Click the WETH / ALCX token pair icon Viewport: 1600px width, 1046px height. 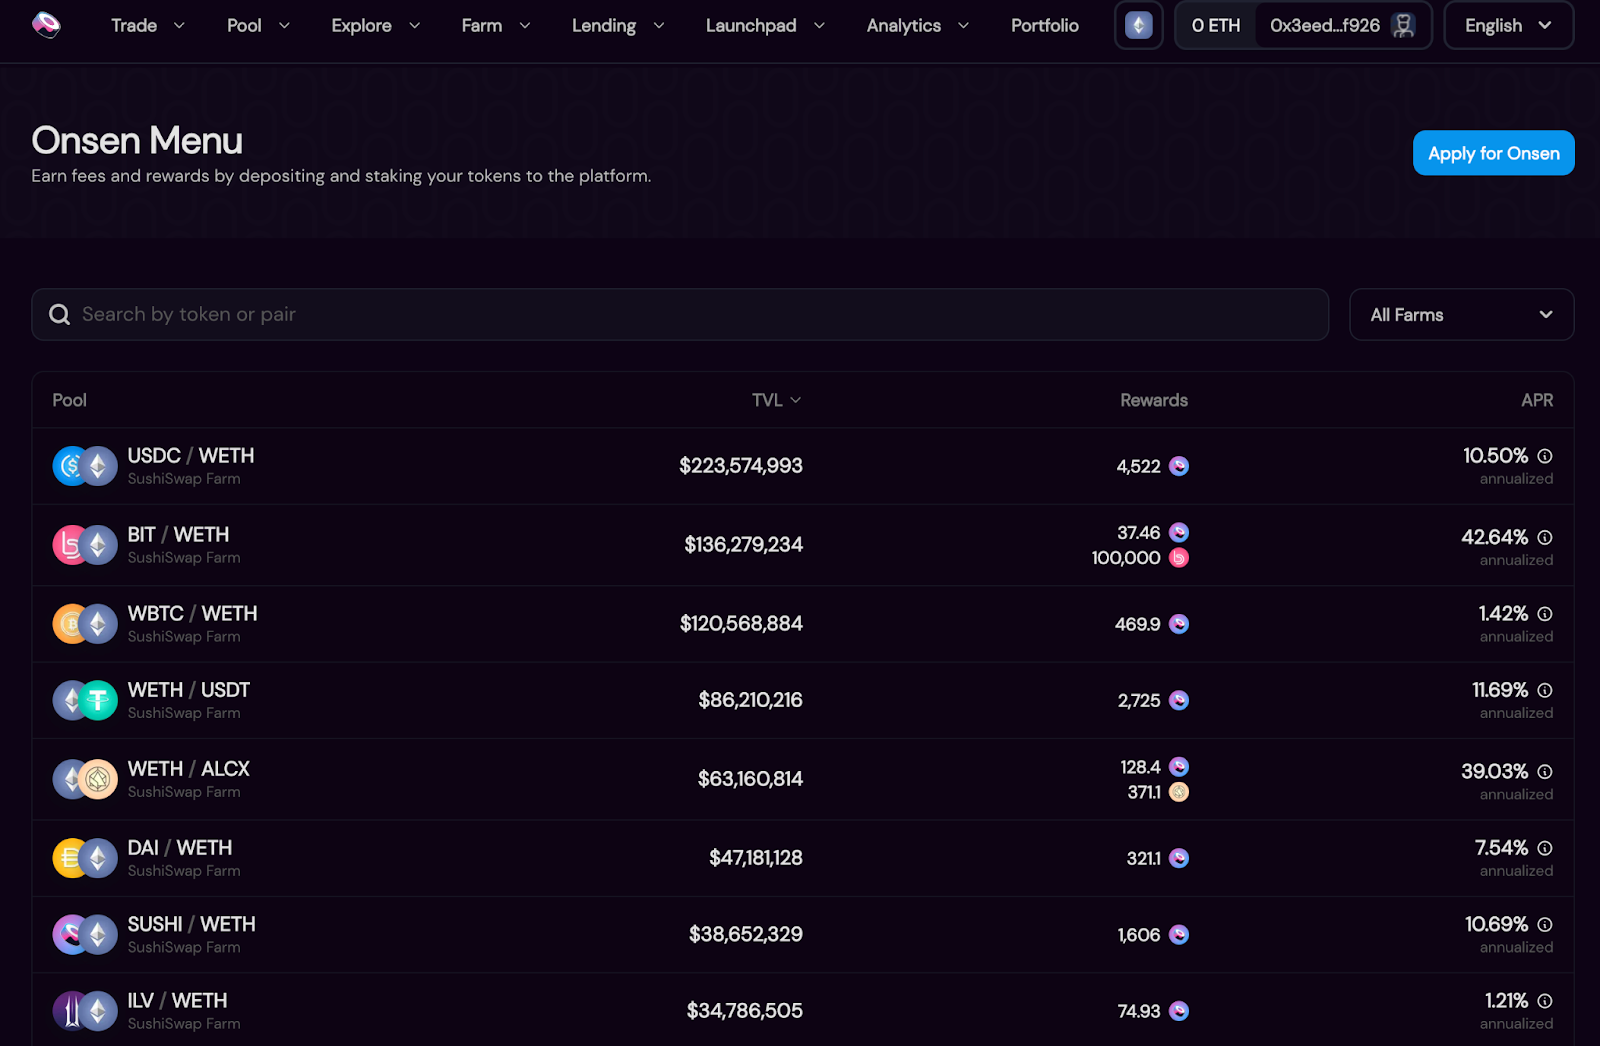point(85,779)
